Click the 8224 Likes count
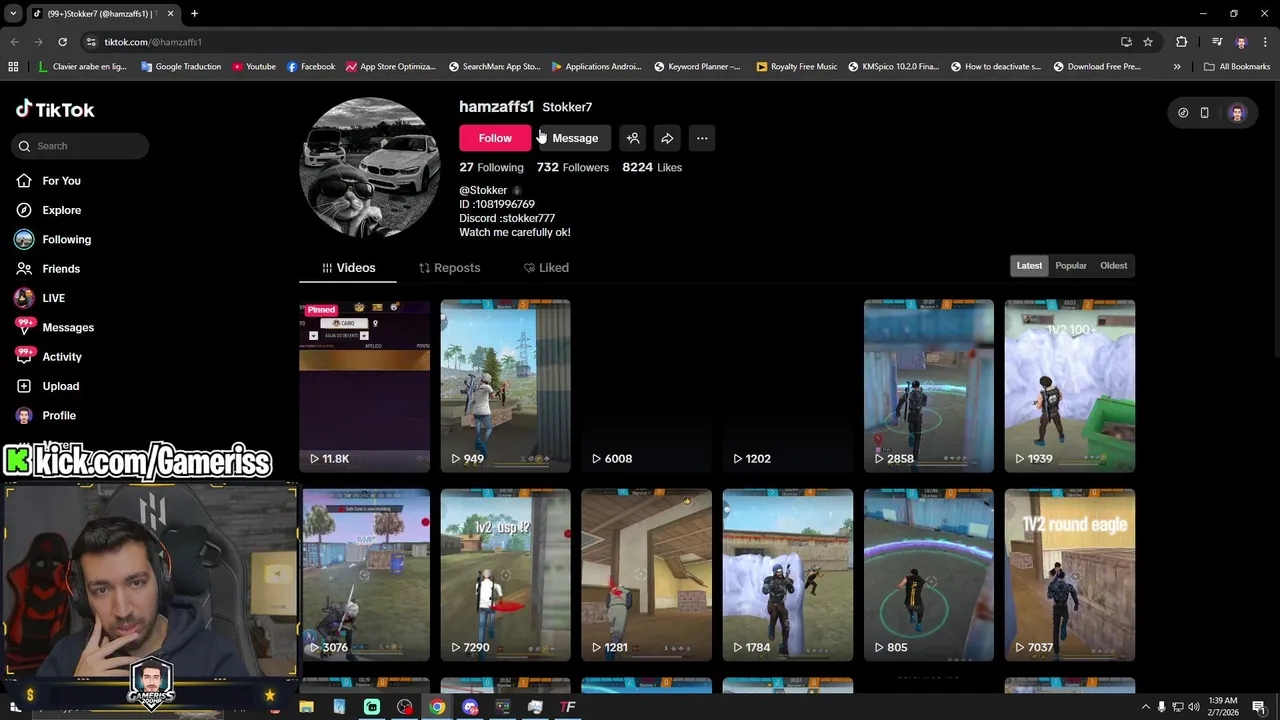Image resolution: width=1280 pixels, height=720 pixels. click(x=652, y=167)
